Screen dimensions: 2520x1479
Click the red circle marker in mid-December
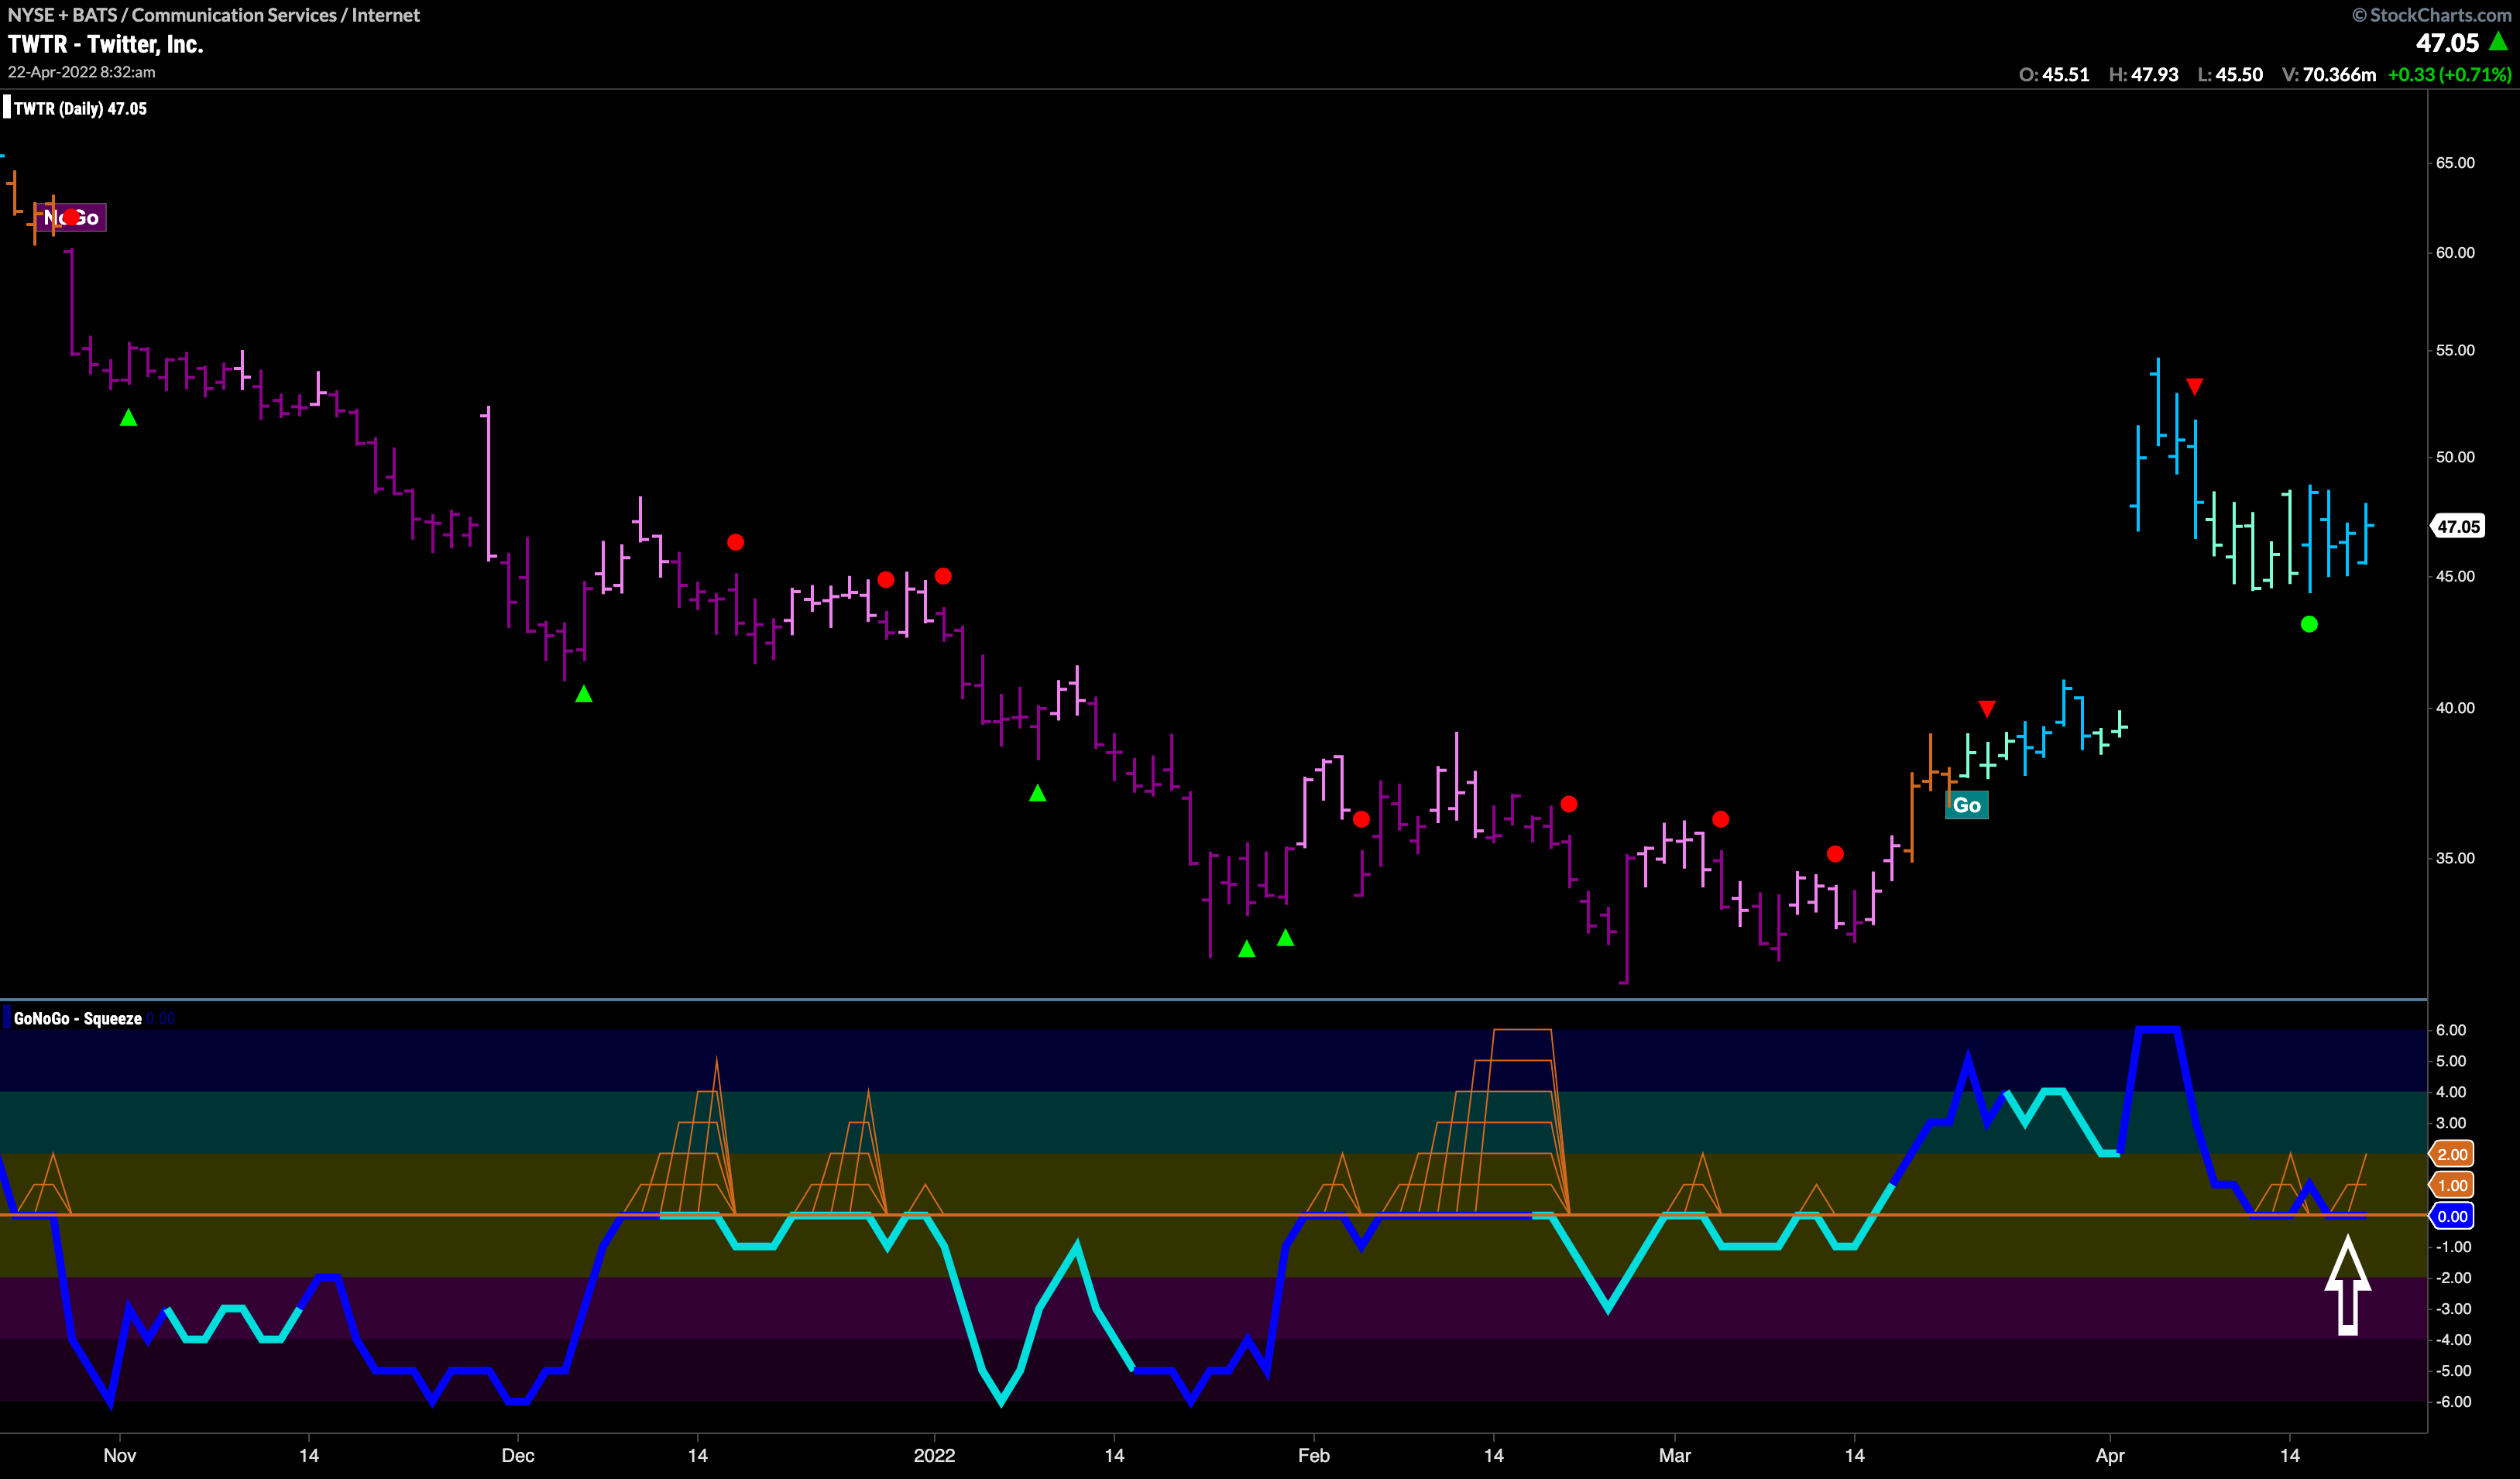click(735, 542)
